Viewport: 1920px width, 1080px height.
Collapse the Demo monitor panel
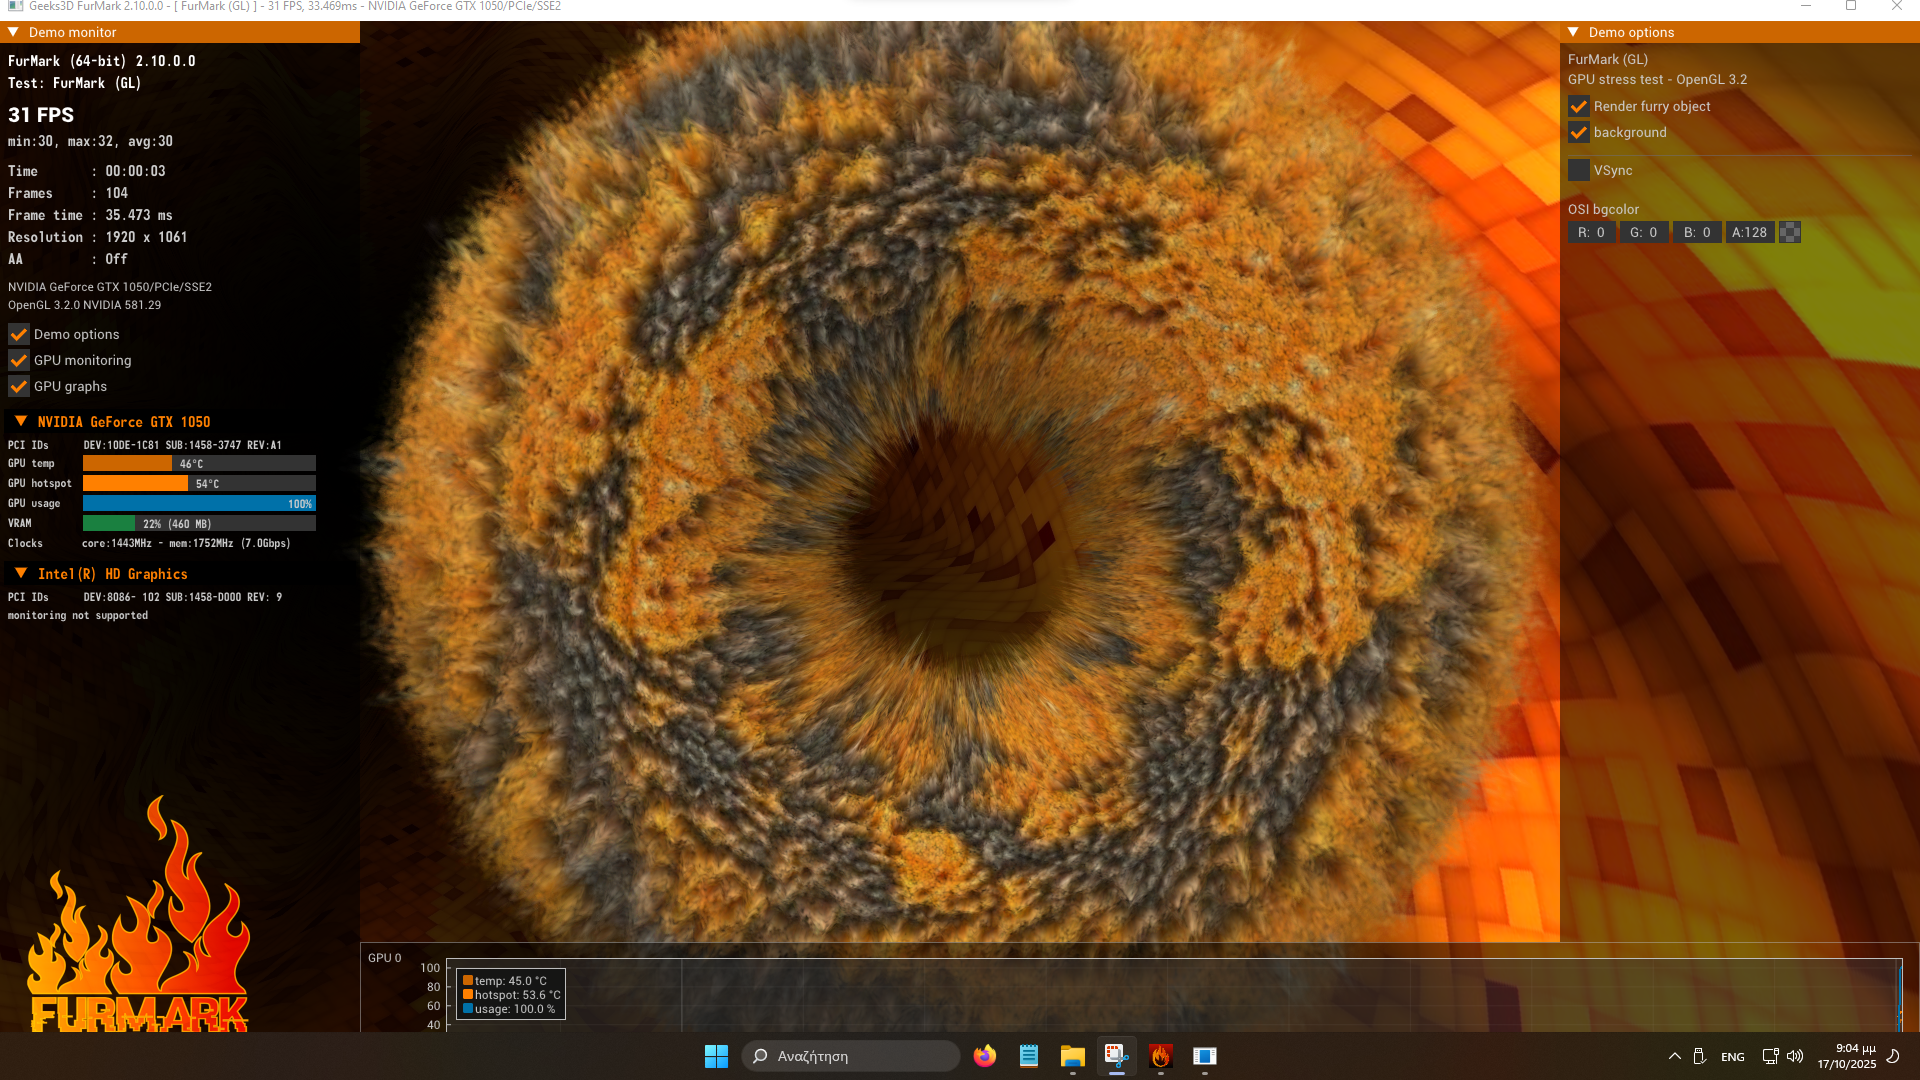pyautogui.click(x=14, y=32)
